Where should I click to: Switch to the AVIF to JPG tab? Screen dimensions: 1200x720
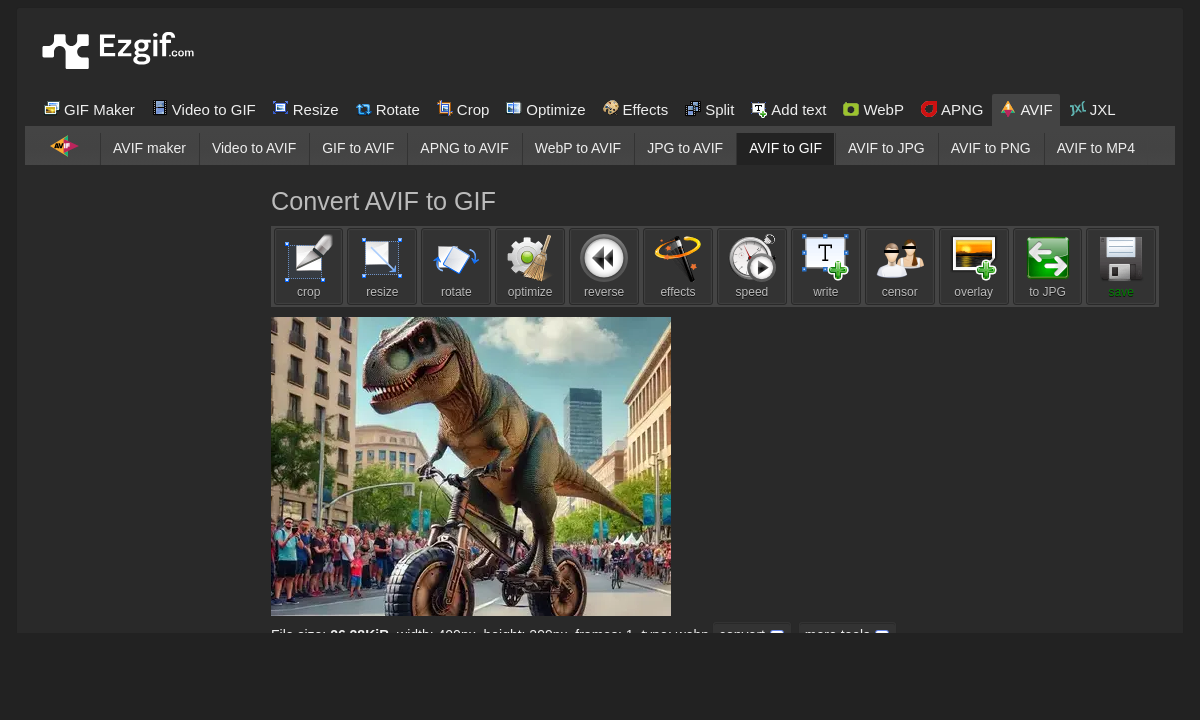point(886,148)
